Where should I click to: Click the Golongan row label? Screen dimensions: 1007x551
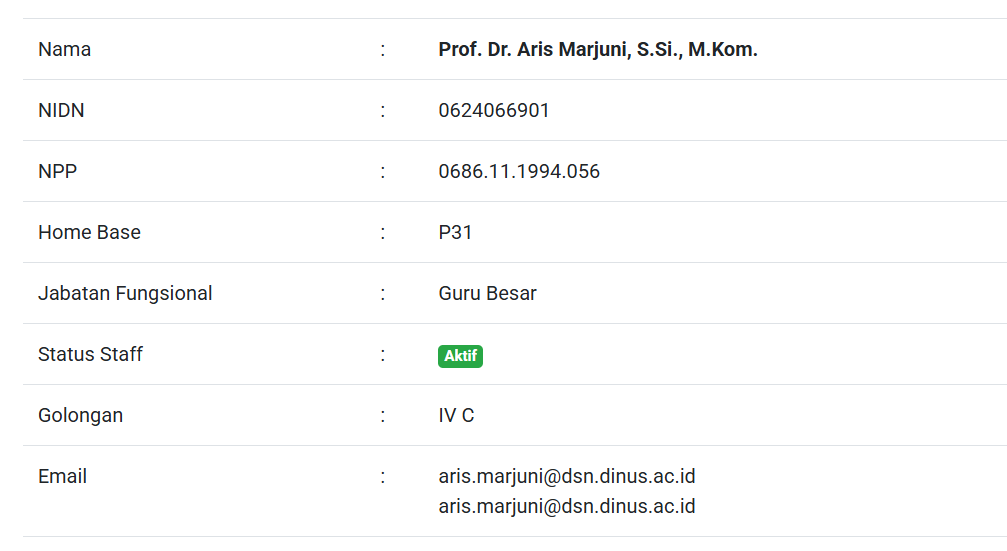(80, 415)
